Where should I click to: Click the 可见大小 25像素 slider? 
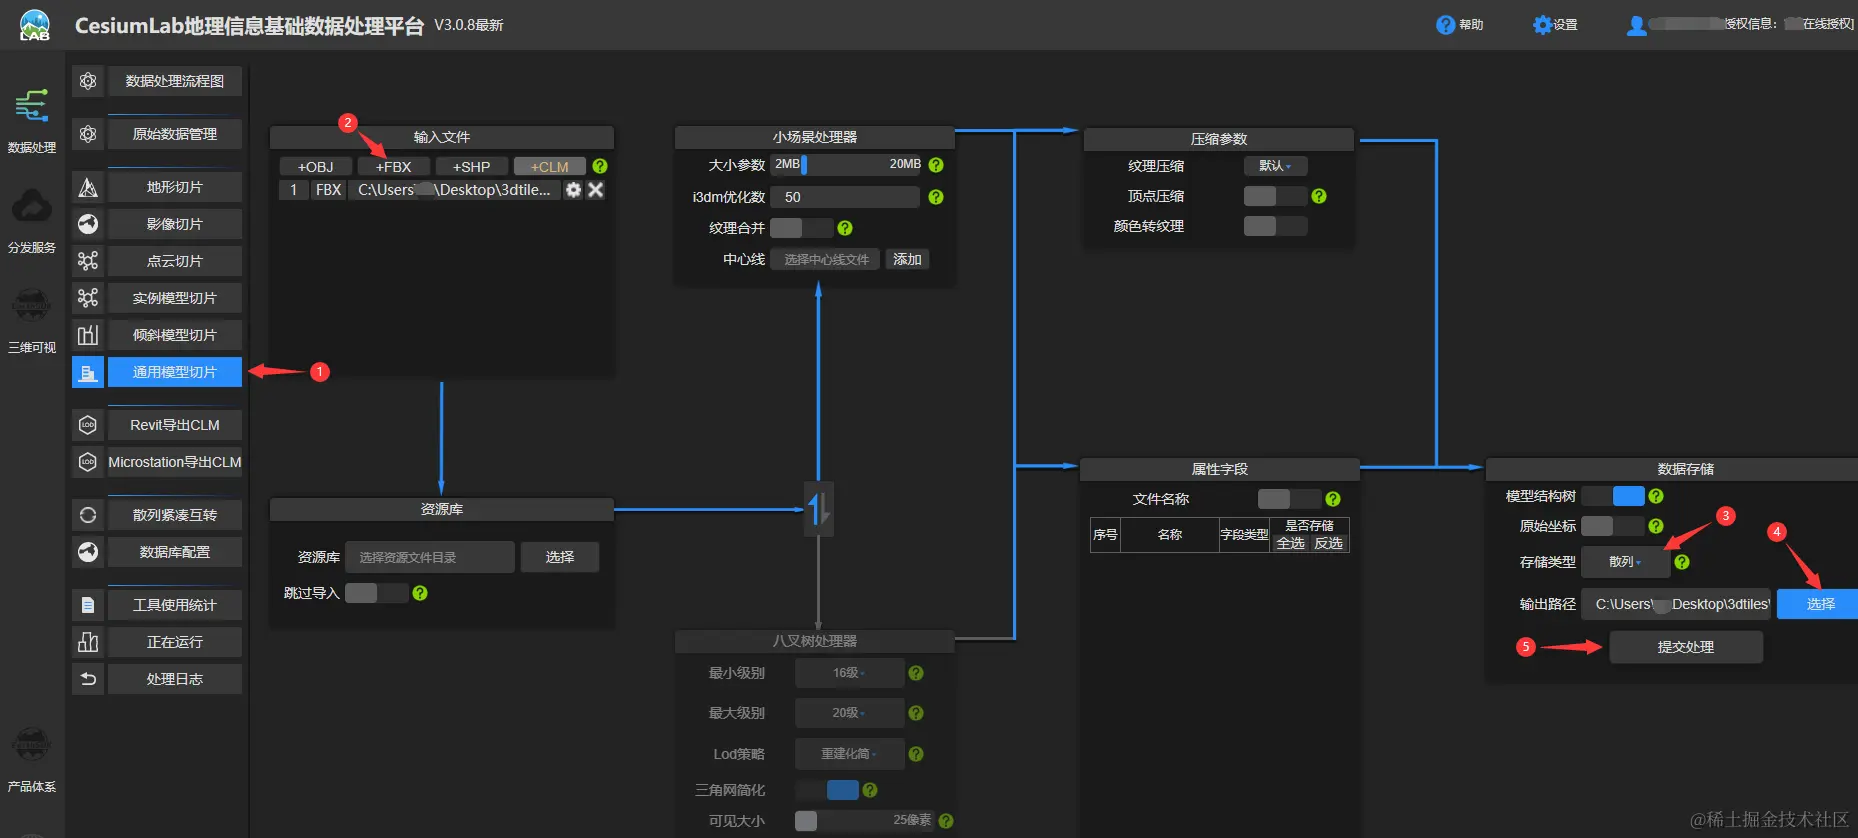coord(864,820)
